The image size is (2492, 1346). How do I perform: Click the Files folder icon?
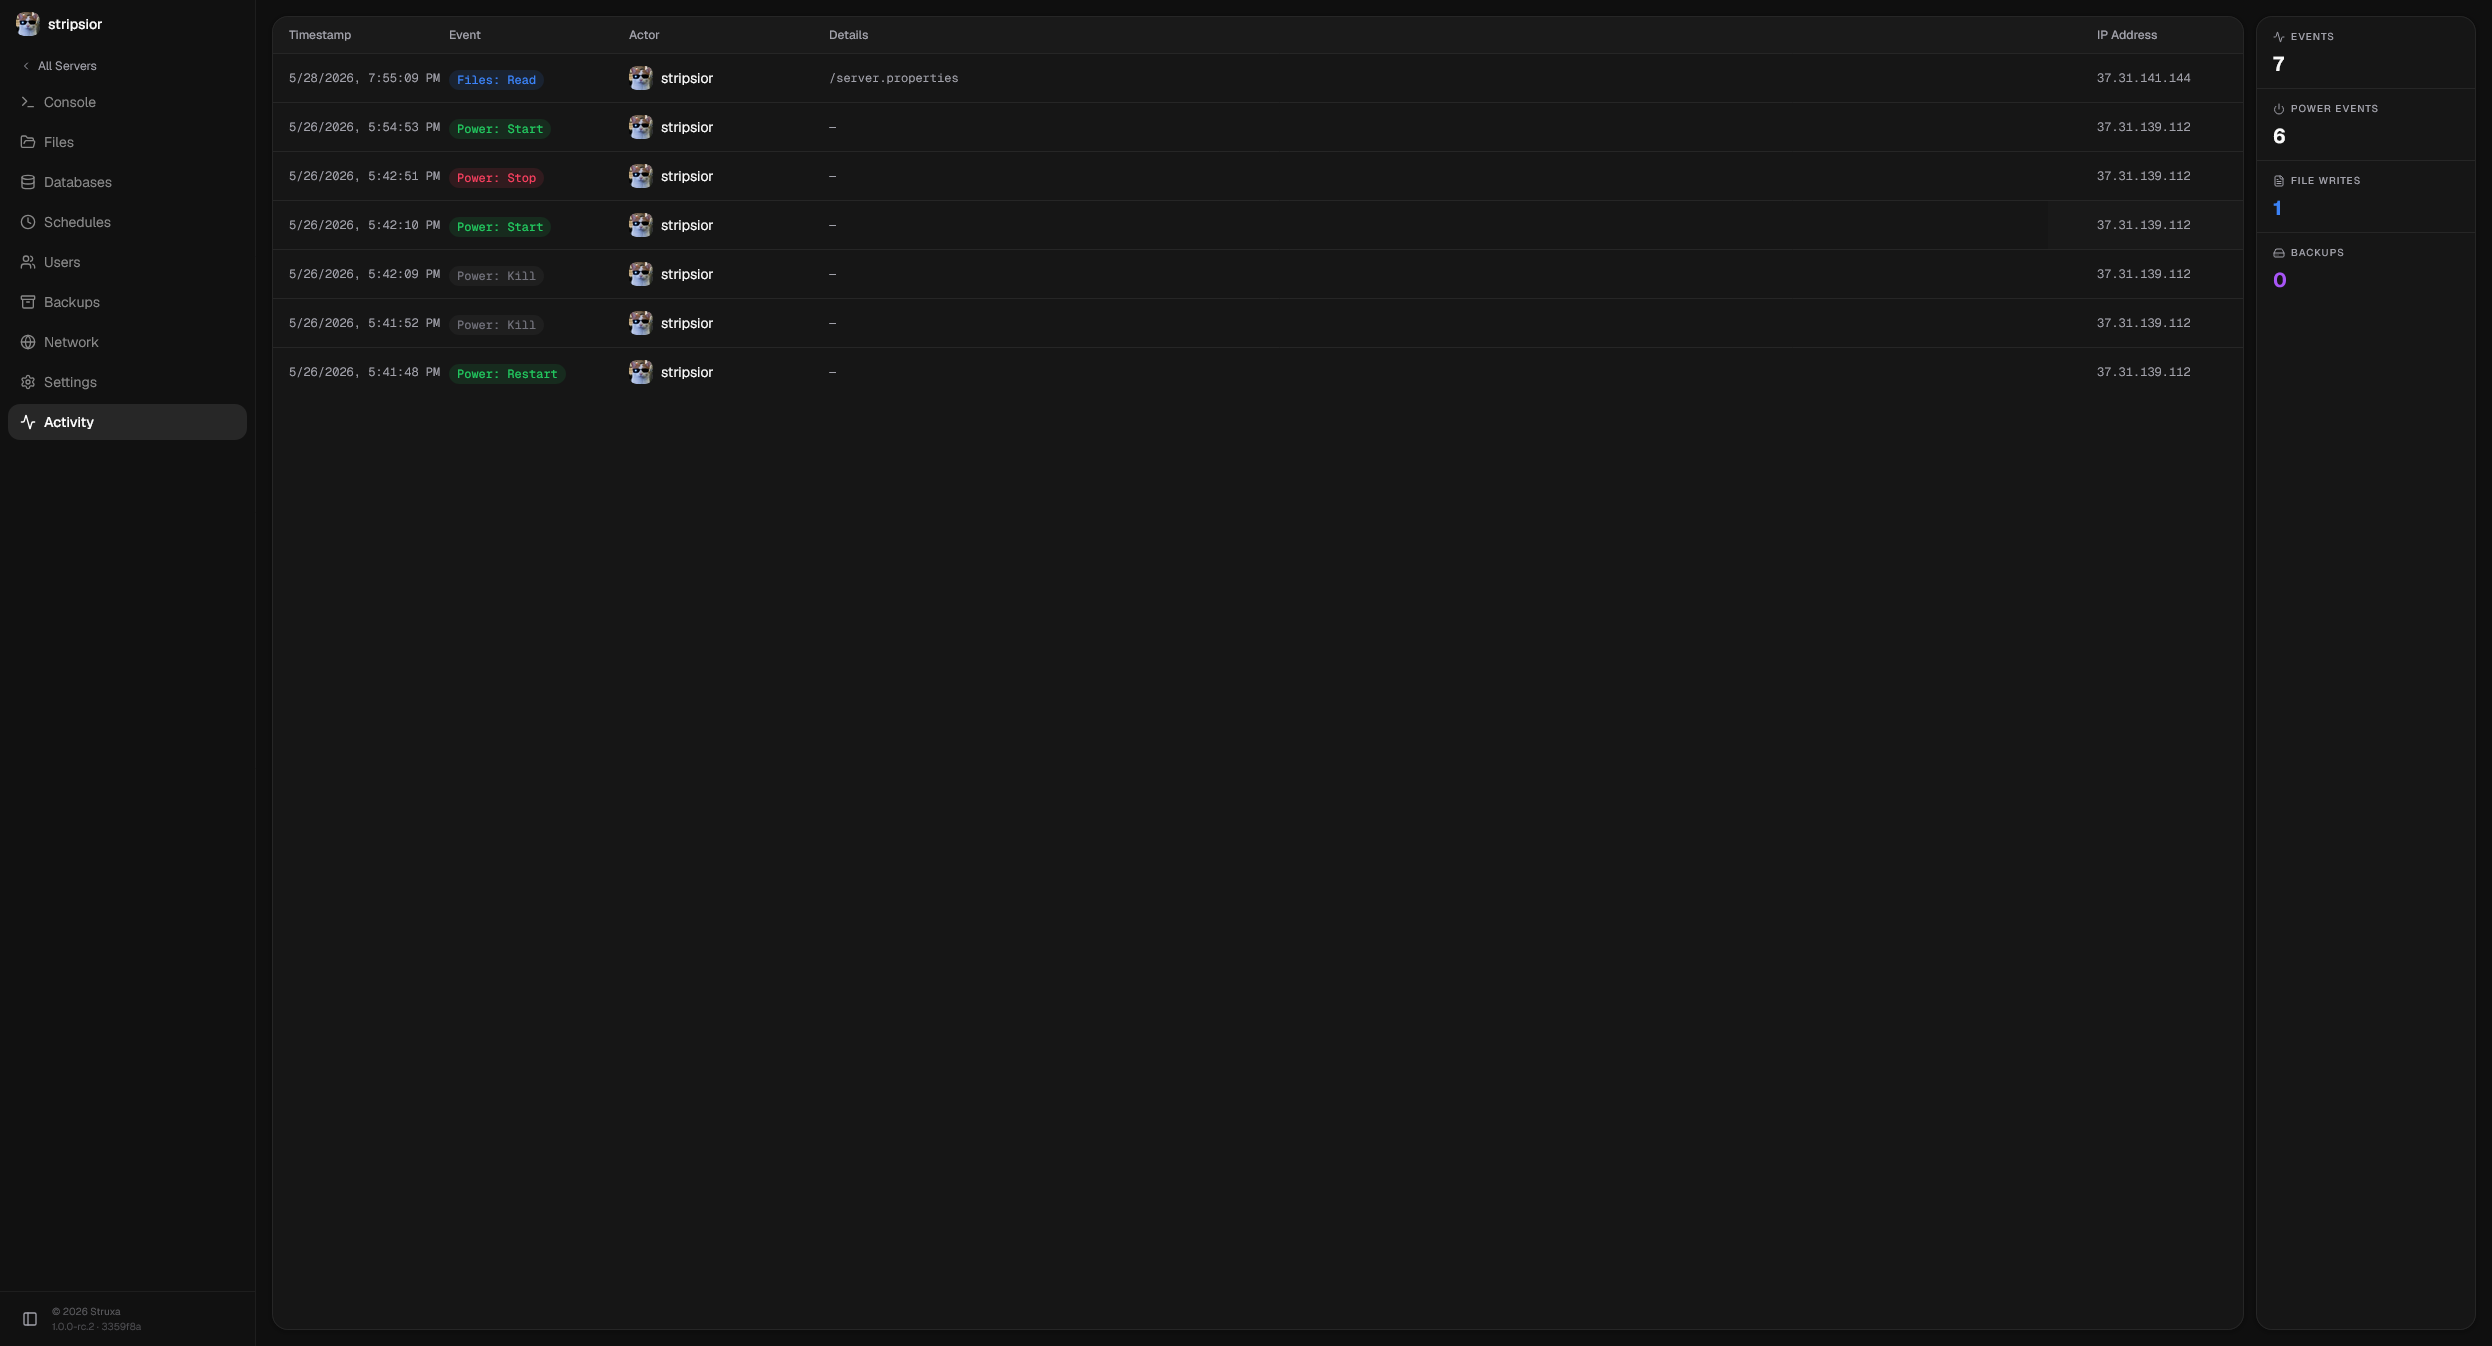(x=28, y=142)
